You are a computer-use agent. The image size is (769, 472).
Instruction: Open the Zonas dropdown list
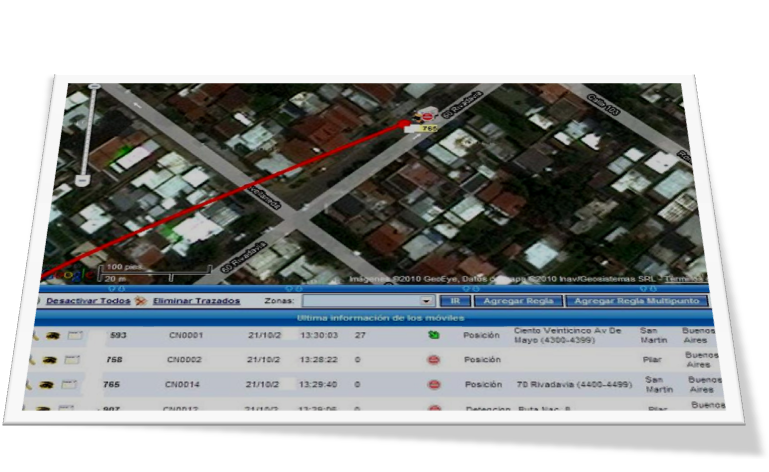click(426, 301)
